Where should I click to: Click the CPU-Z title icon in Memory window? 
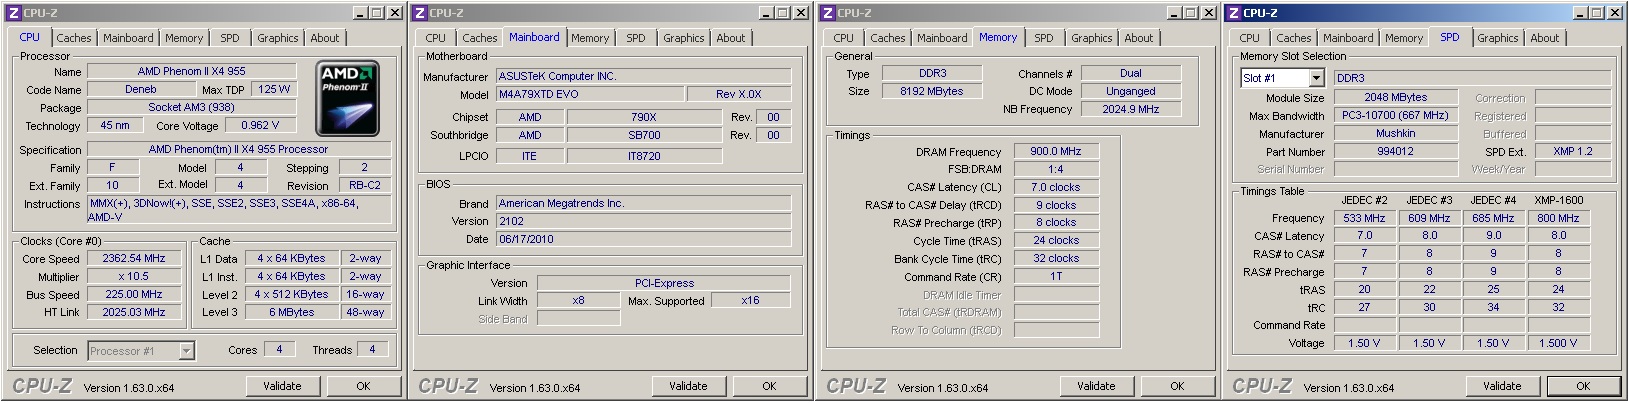pyautogui.click(x=827, y=13)
